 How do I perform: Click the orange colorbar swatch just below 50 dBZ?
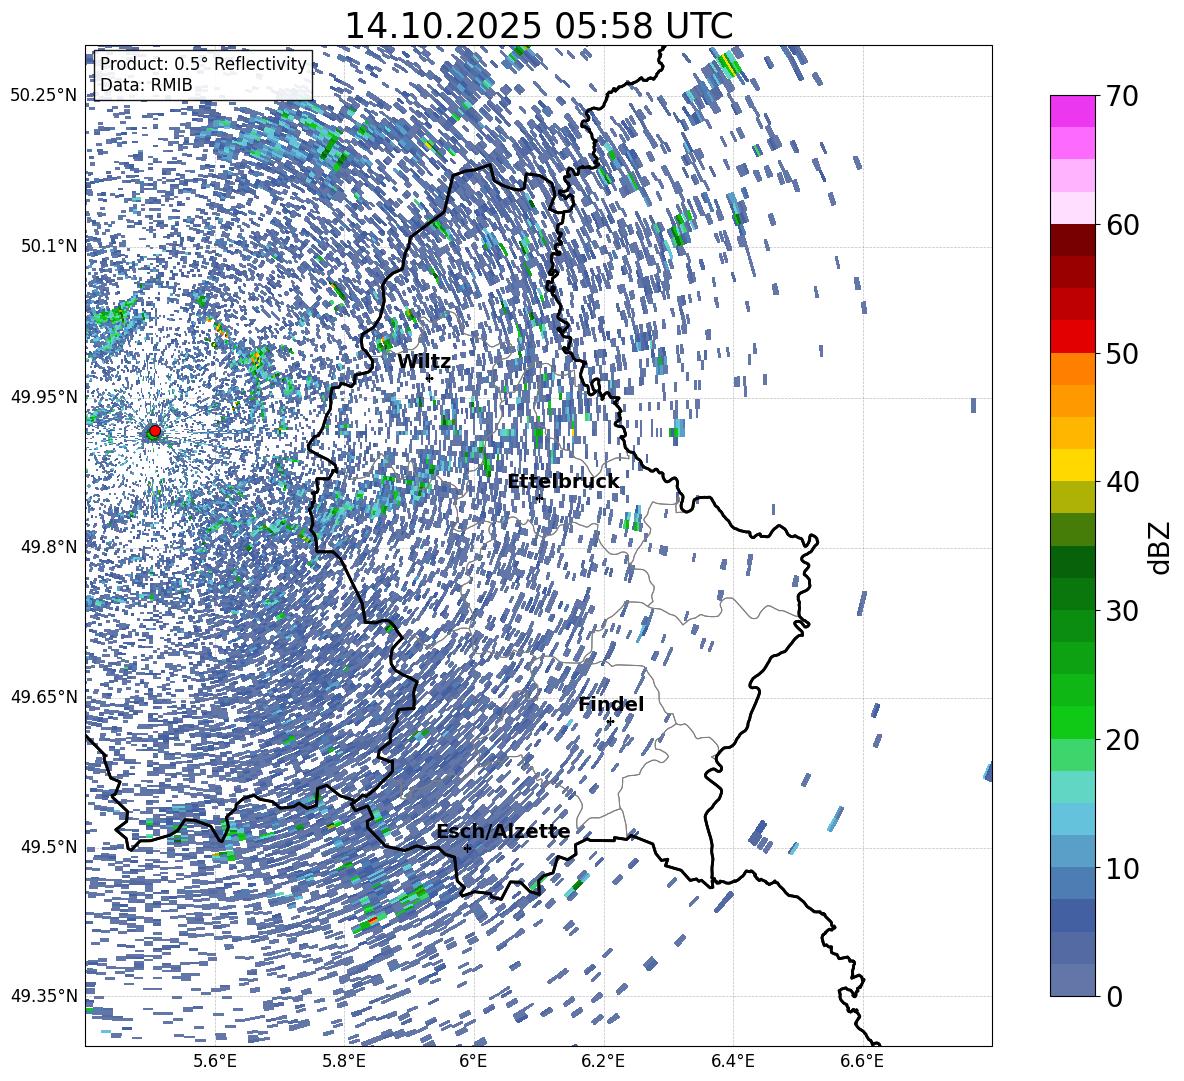click(1073, 368)
